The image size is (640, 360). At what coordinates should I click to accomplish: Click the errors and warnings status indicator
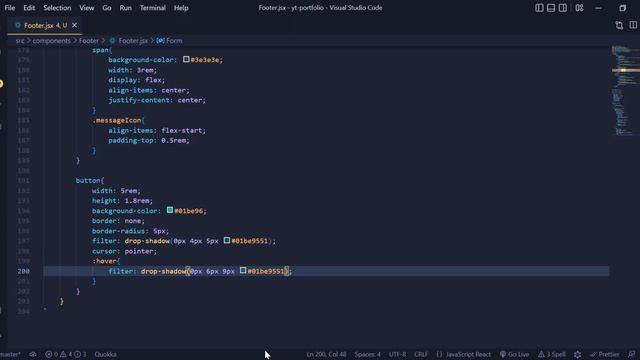point(65,354)
